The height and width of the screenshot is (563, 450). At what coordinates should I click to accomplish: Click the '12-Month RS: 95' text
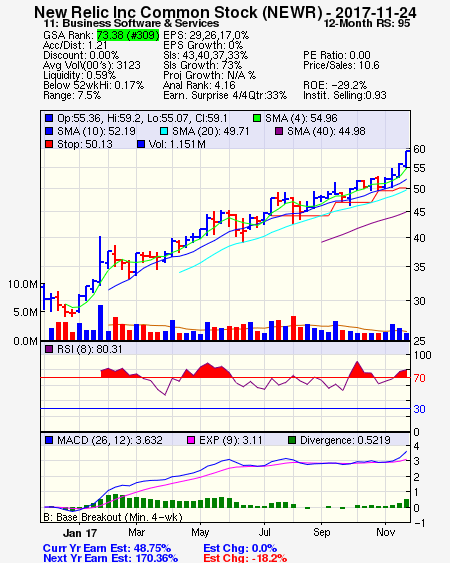click(367, 24)
